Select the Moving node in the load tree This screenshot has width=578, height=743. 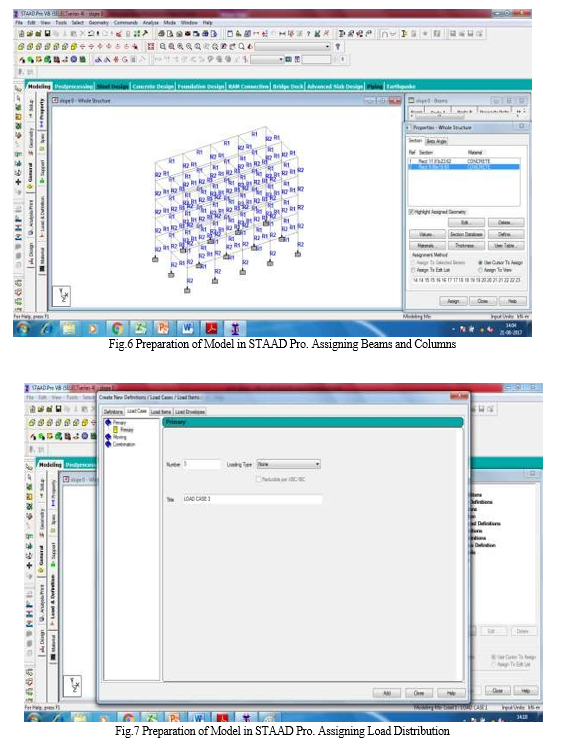[119, 437]
